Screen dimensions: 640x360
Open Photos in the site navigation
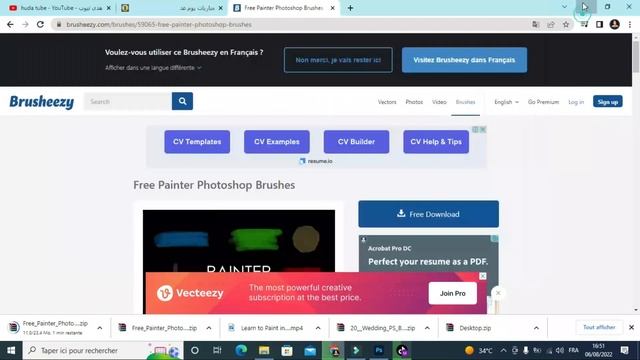[x=414, y=102]
